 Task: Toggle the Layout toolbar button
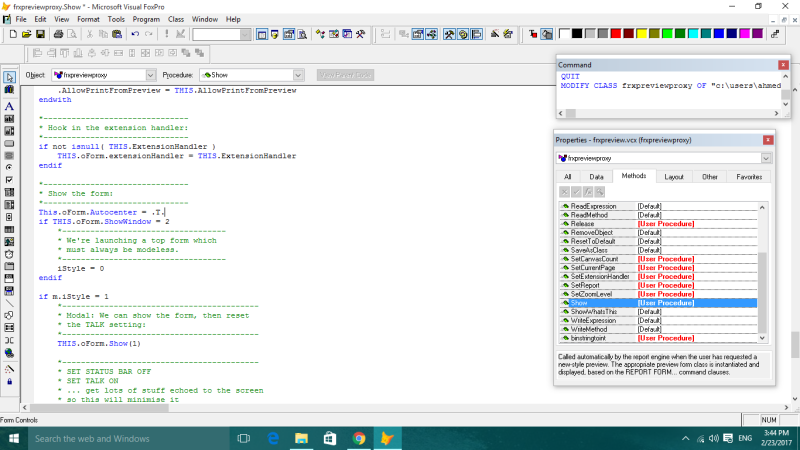coord(477,34)
